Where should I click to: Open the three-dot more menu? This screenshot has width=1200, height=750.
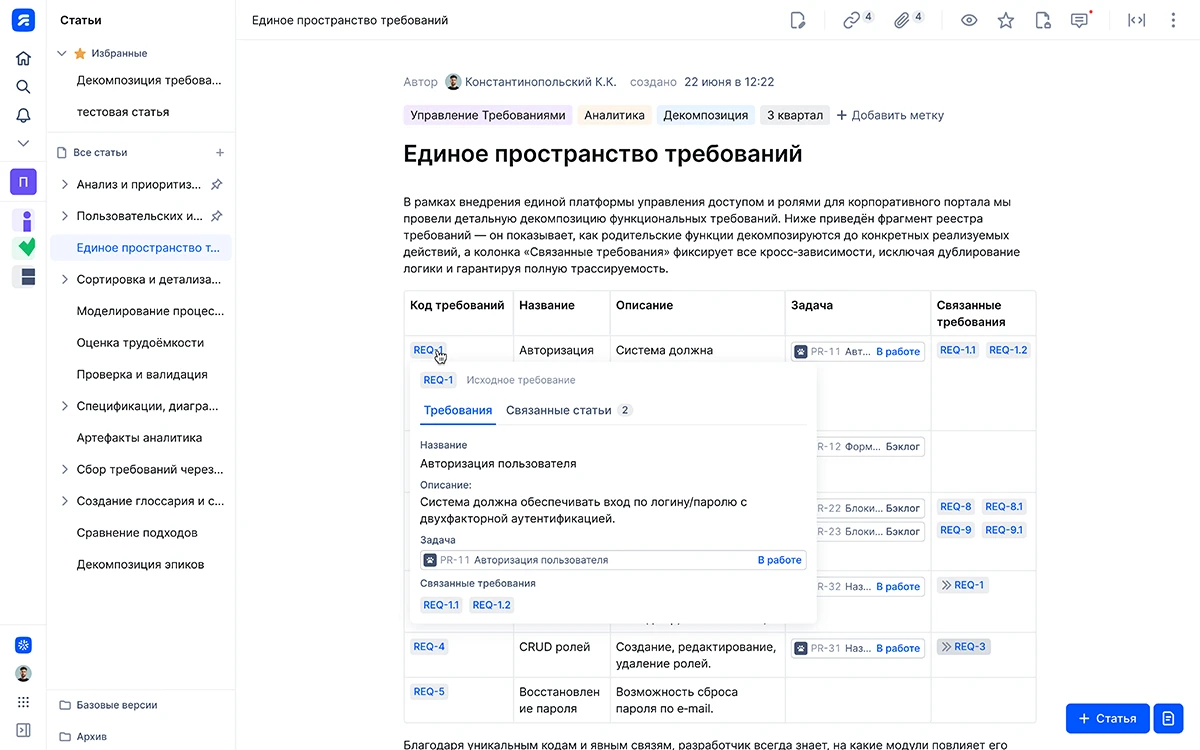pyautogui.click(x=1173, y=20)
